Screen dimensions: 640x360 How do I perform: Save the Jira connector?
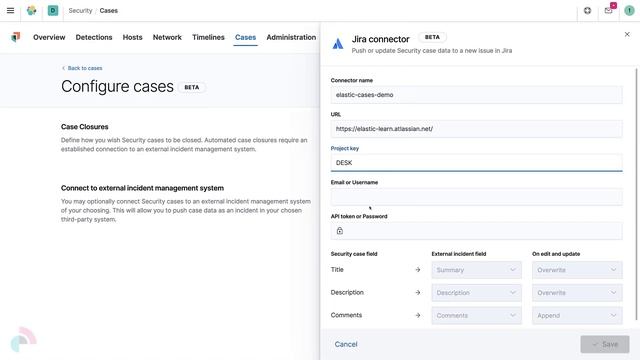605,344
